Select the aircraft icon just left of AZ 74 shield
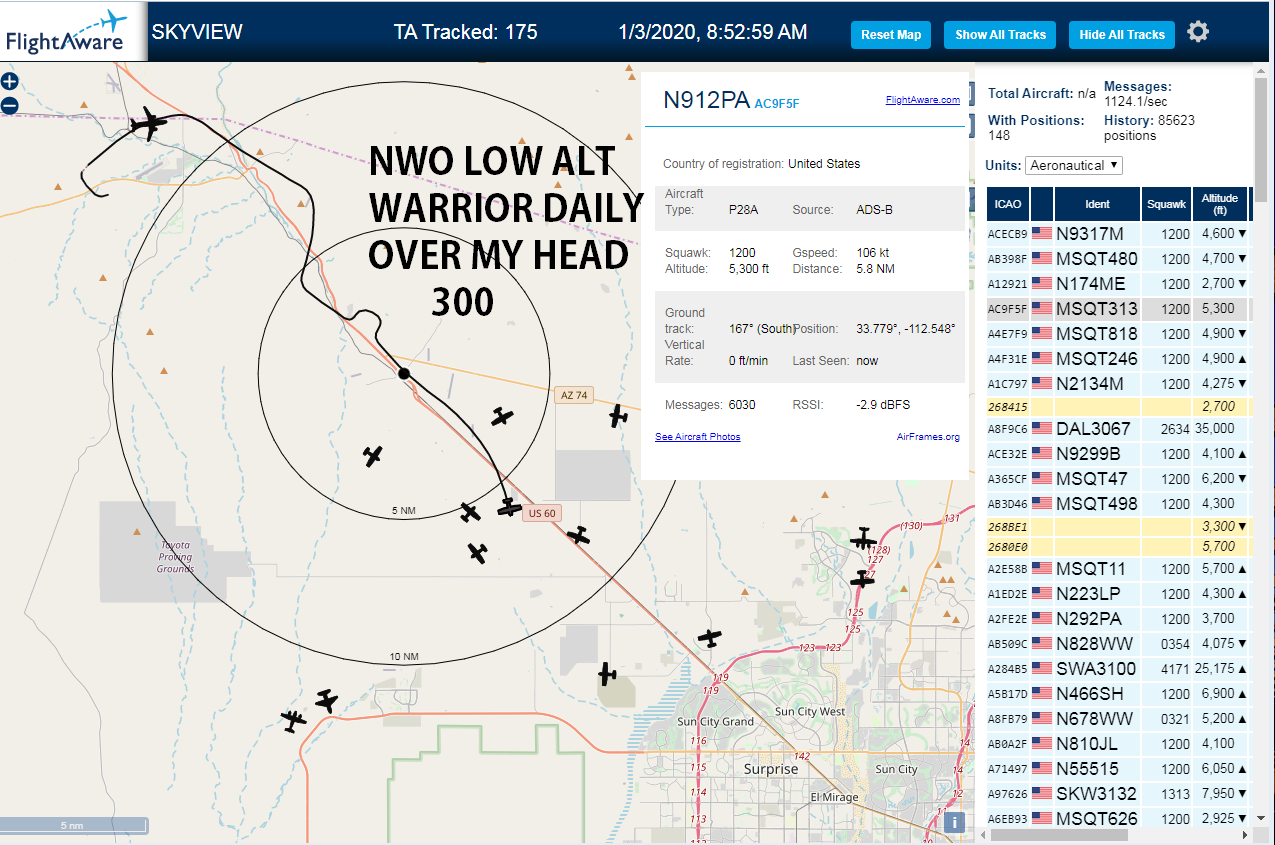Image resolution: width=1275 pixels, height=845 pixels. tap(503, 416)
